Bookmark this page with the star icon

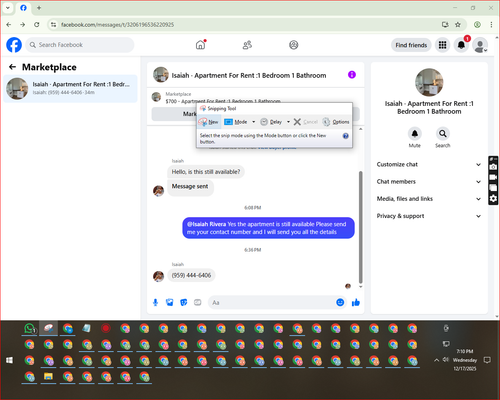pos(458,25)
